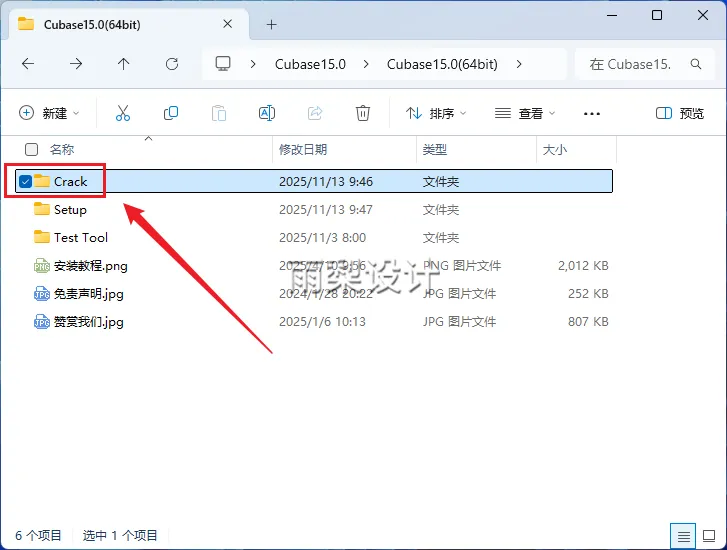Copy the selected item
The height and width of the screenshot is (550, 727).
tap(171, 113)
